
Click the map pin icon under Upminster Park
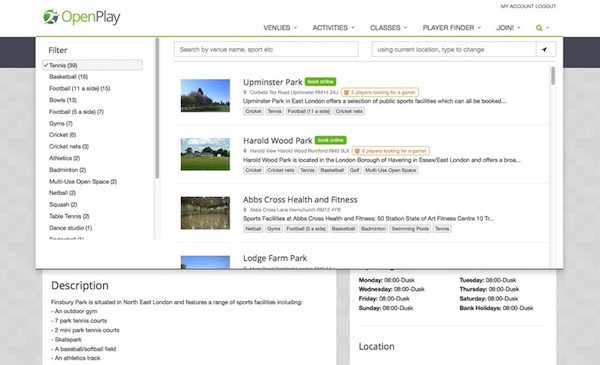pyautogui.click(x=245, y=92)
